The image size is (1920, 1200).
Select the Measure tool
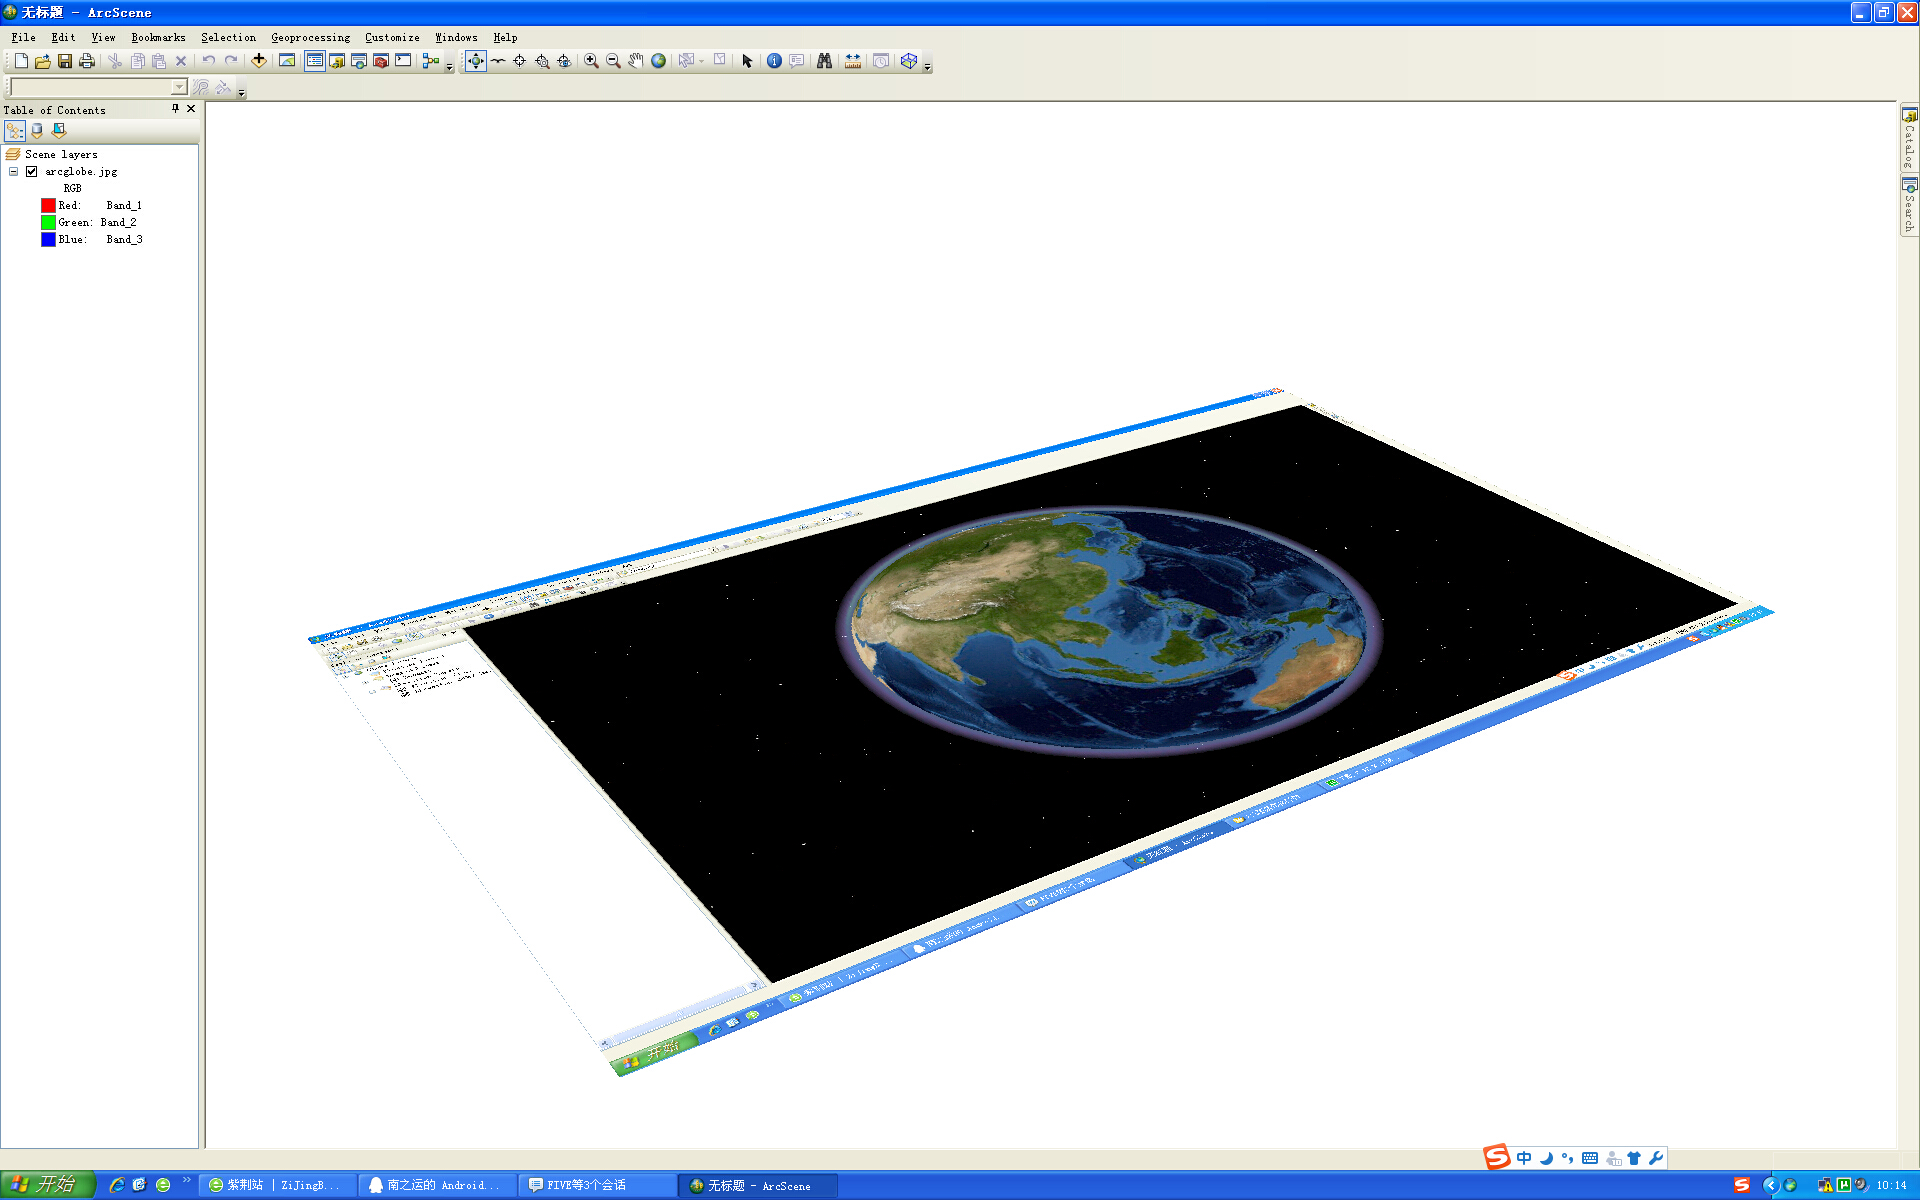853,61
